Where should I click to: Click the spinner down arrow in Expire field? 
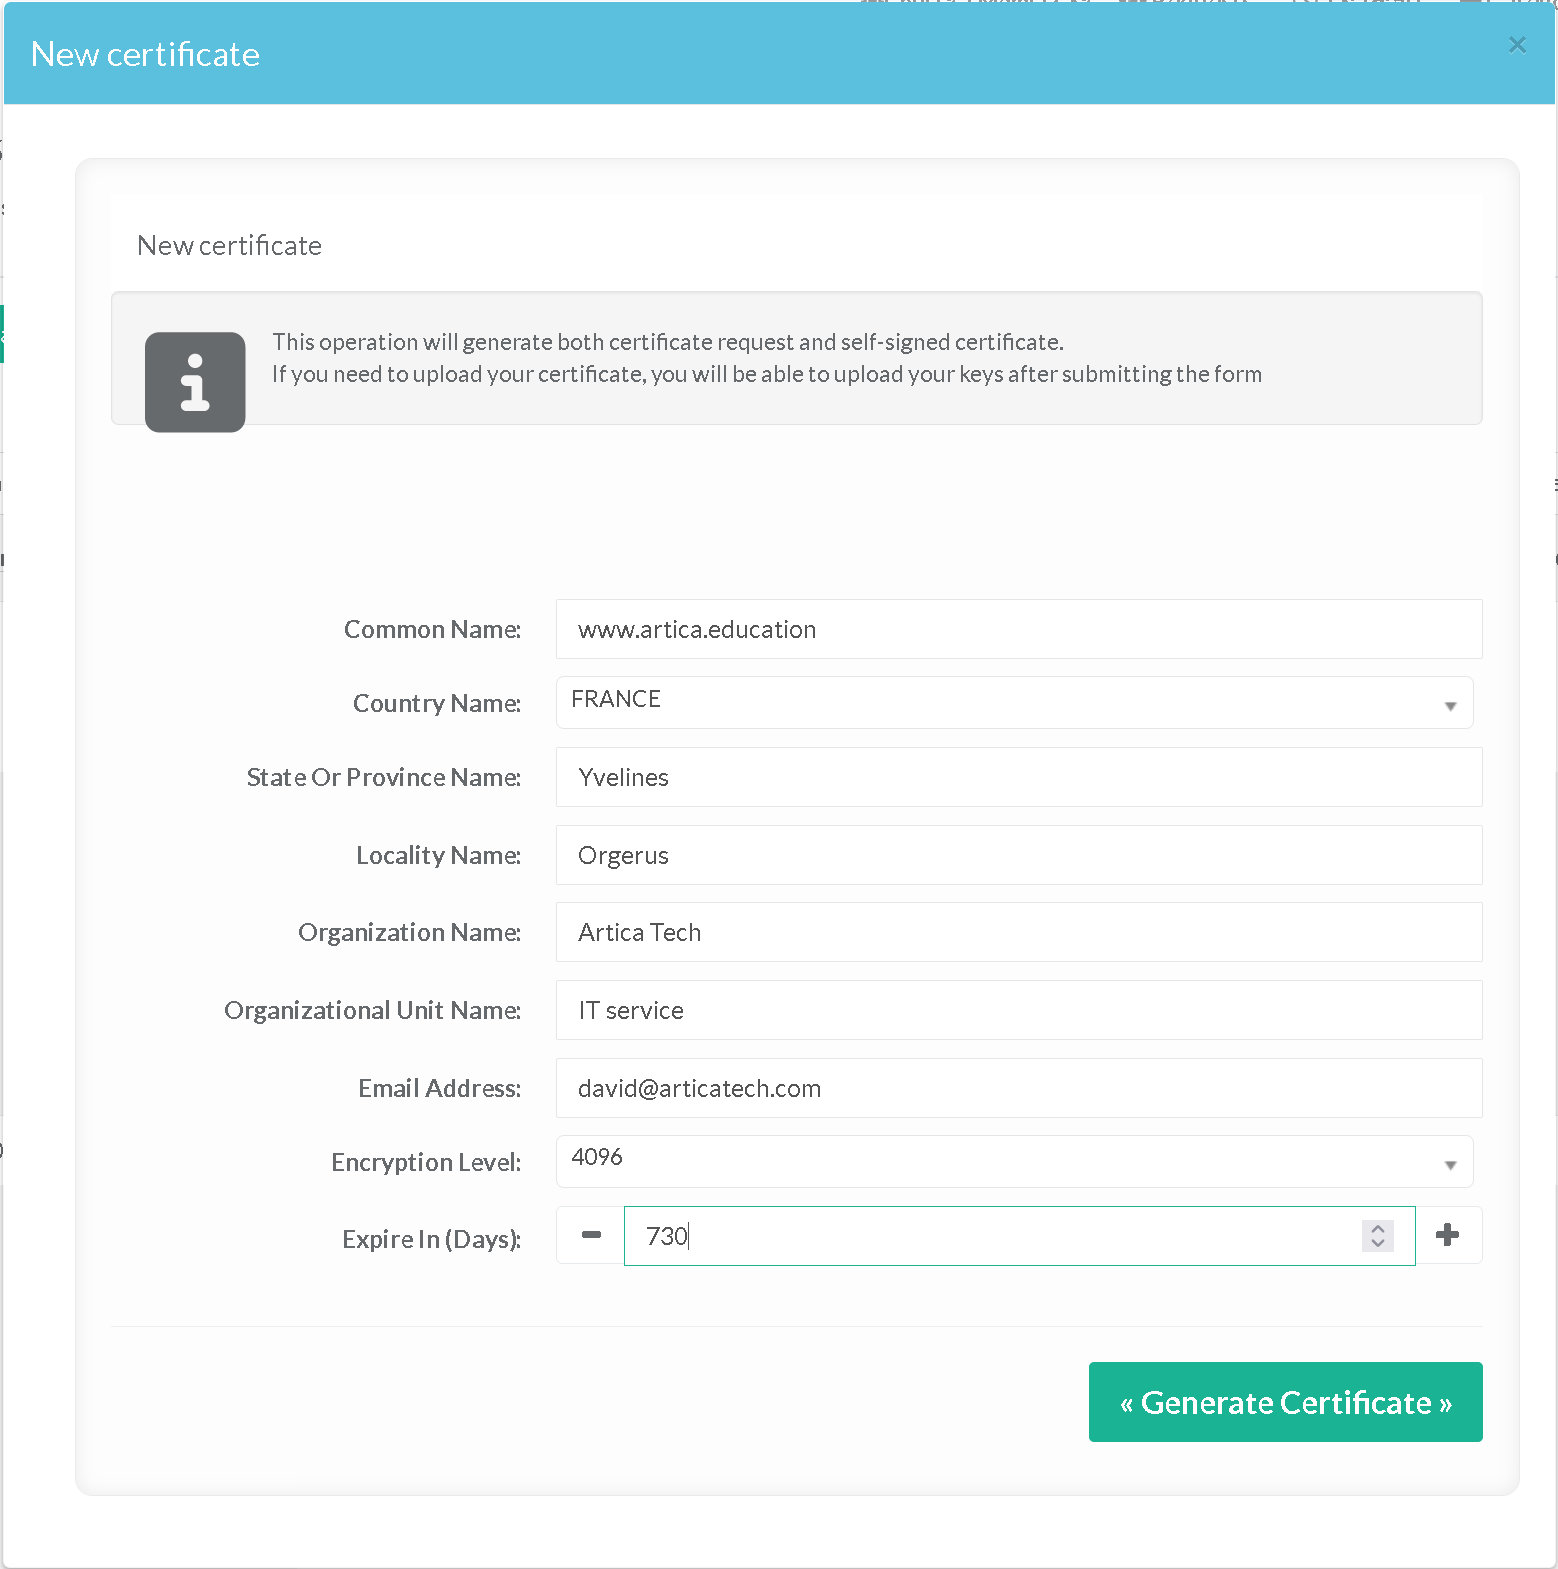coord(1378,1243)
